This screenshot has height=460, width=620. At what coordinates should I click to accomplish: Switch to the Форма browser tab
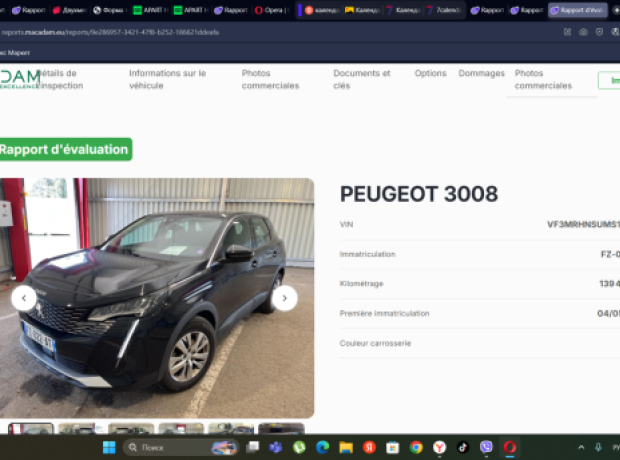coord(110,10)
